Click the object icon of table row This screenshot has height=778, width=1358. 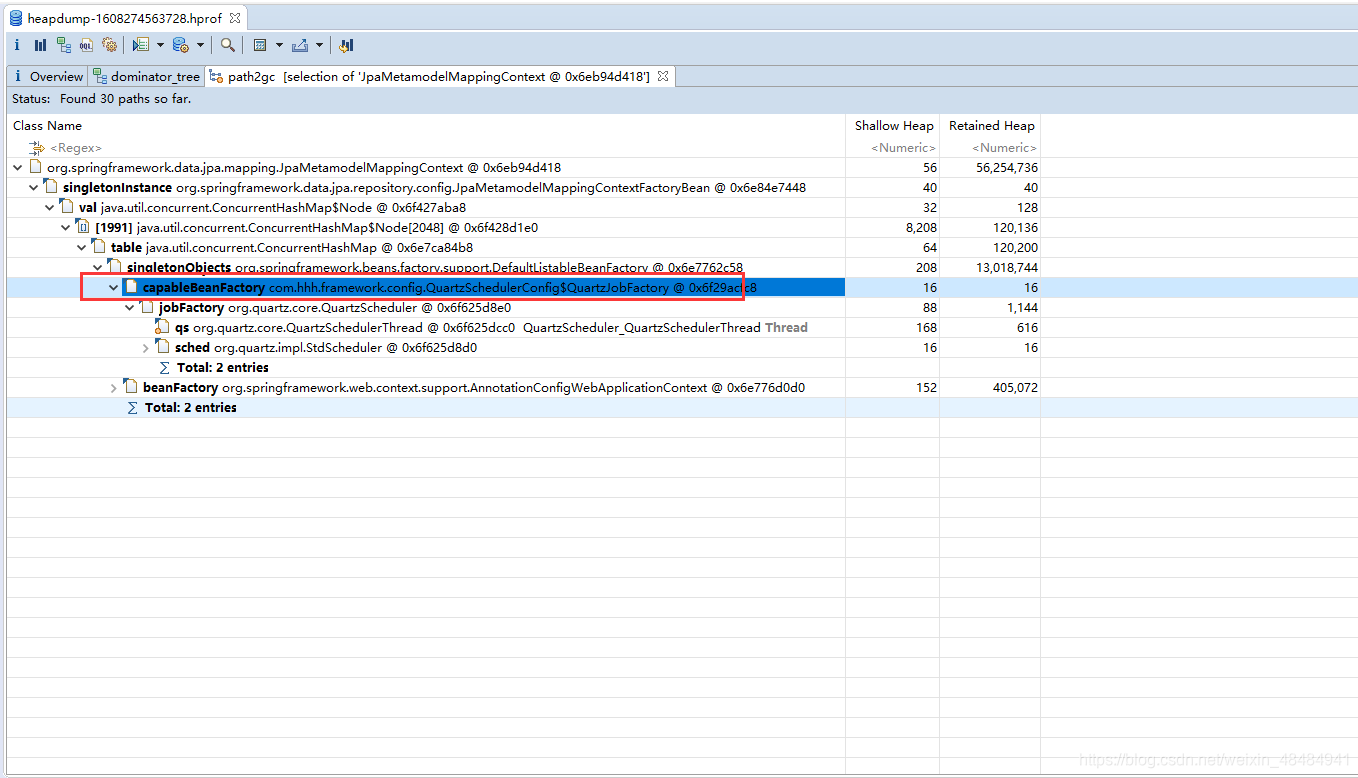pyautogui.click(x=99, y=247)
